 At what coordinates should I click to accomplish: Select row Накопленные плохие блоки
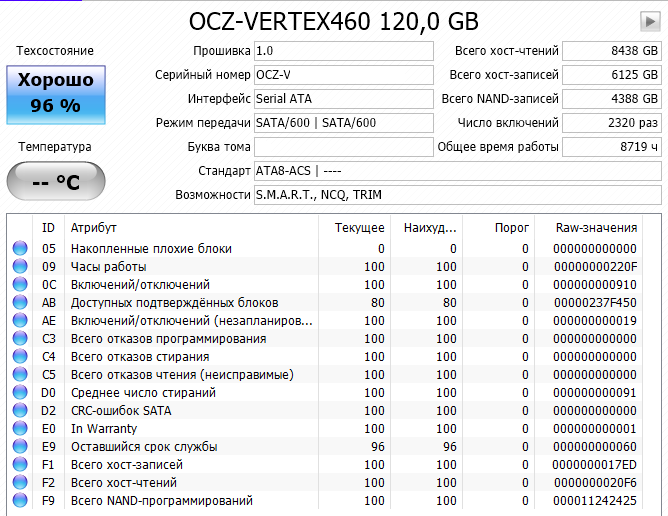point(327,248)
